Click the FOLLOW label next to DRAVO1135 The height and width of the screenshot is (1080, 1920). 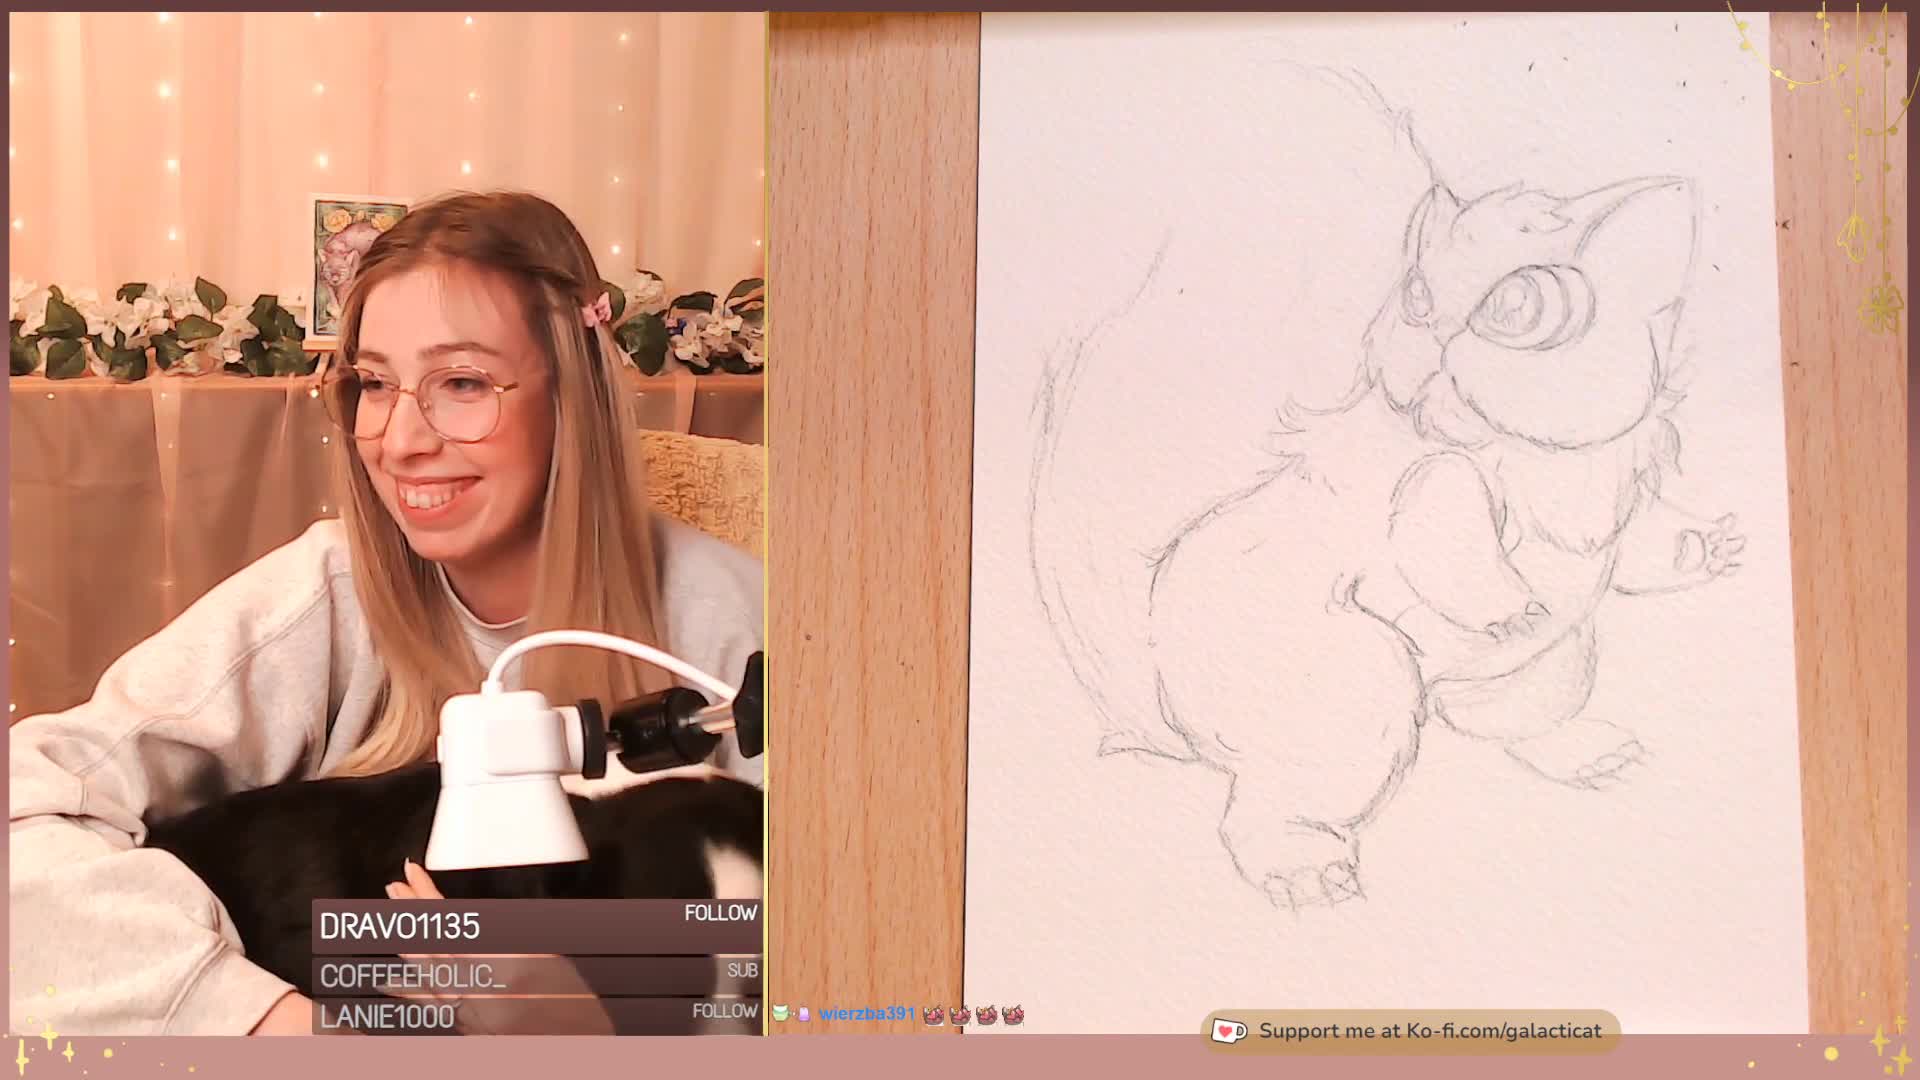coord(721,913)
